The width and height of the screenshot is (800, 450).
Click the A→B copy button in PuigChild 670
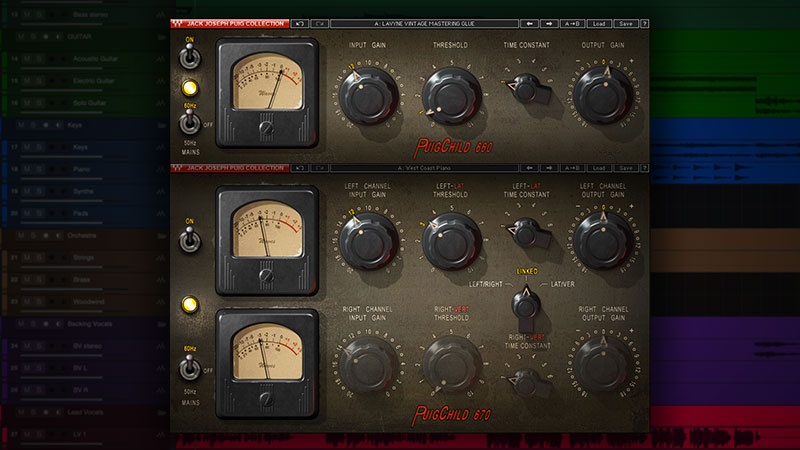coord(572,168)
